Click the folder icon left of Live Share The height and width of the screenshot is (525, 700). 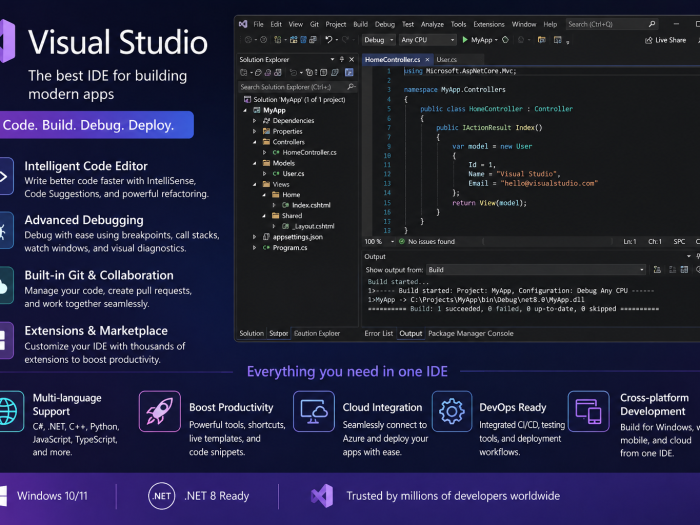coord(542,40)
